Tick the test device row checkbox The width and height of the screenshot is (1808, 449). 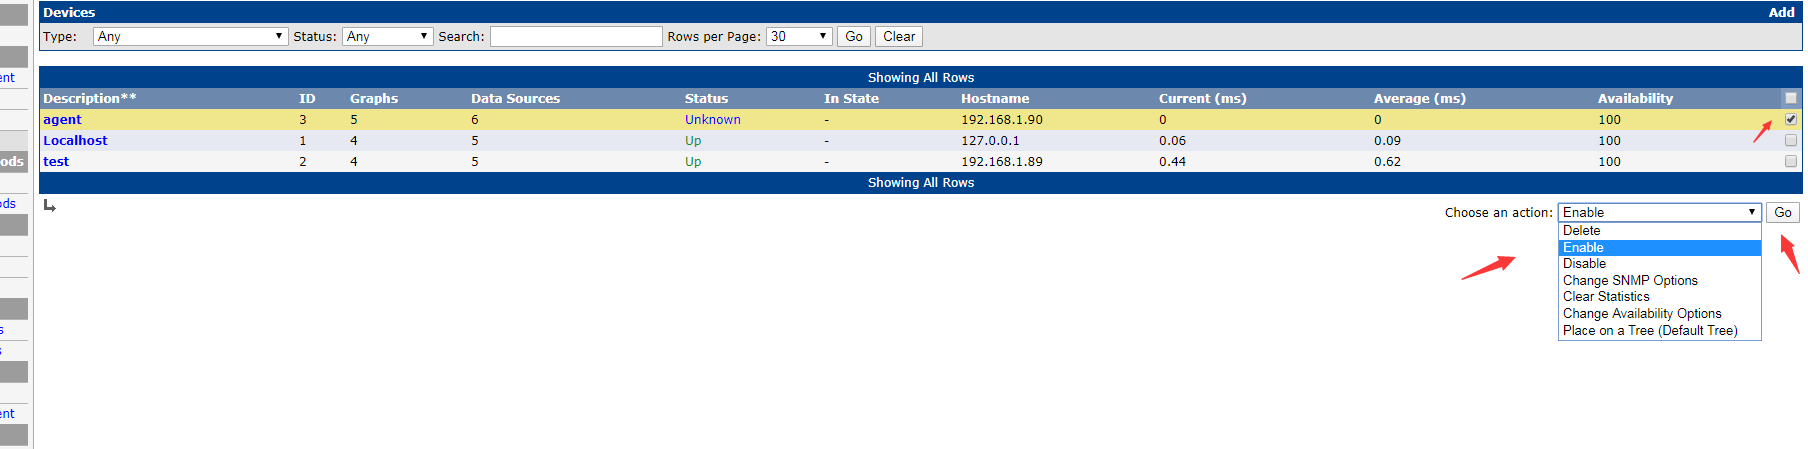[x=1790, y=161]
